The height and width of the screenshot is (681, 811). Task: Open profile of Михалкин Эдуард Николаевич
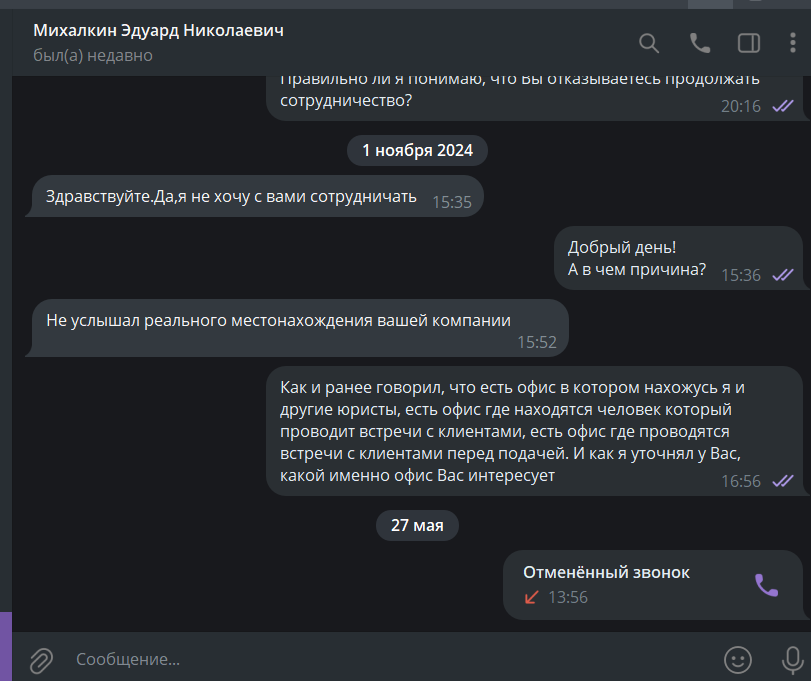tap(158, 31)
